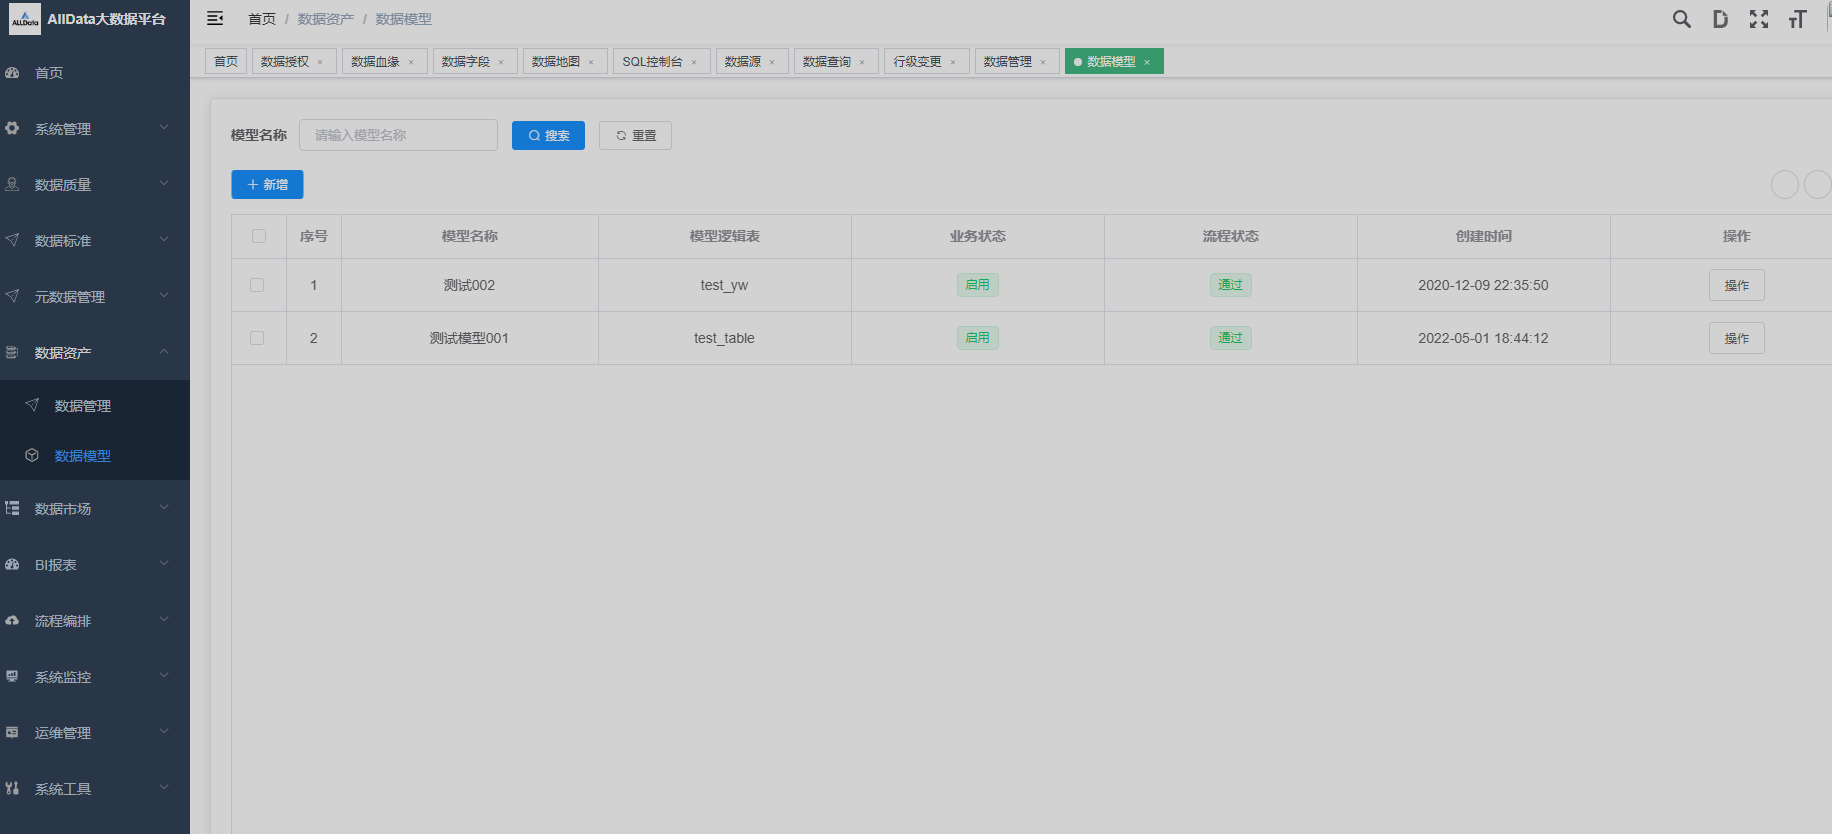Collapse the 数据资产 sidebar menu
1832x834 pixels.
pyautogui.click(x=95, y=353)
